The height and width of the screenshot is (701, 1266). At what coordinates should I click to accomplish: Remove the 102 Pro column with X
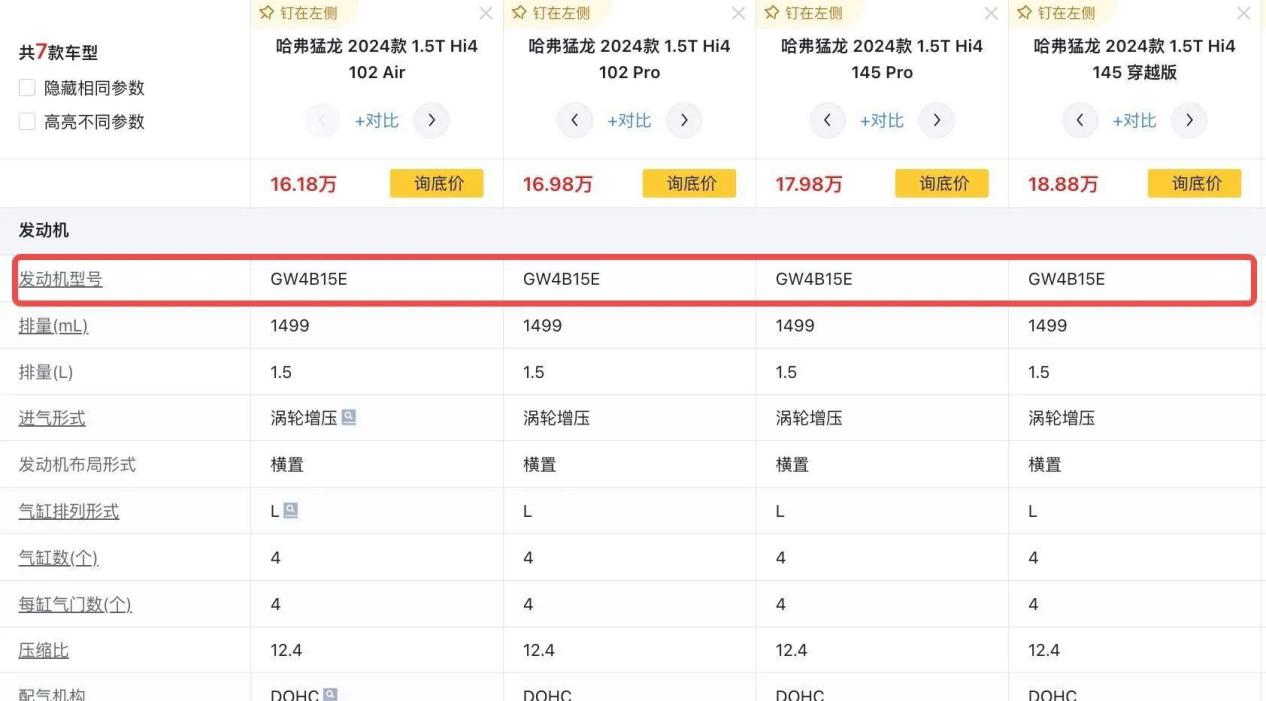pos(739,13)
